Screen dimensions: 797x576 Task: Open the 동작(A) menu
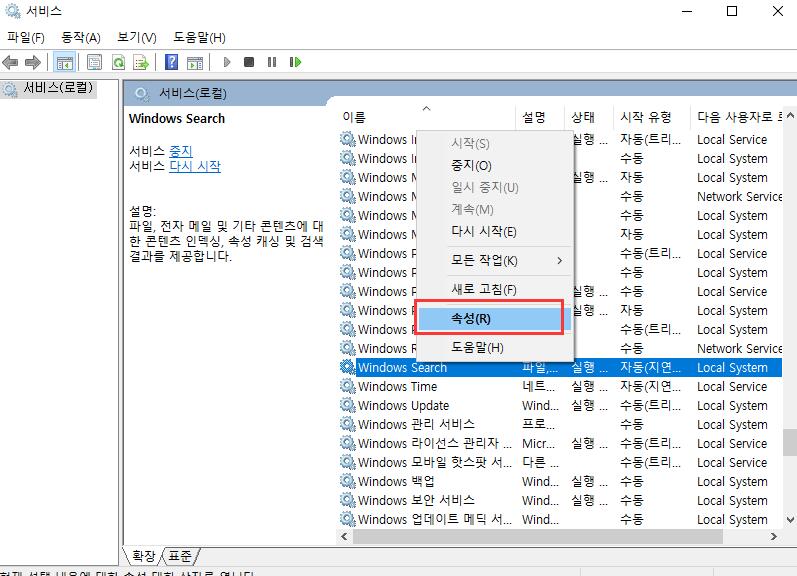tap(81, 38)
